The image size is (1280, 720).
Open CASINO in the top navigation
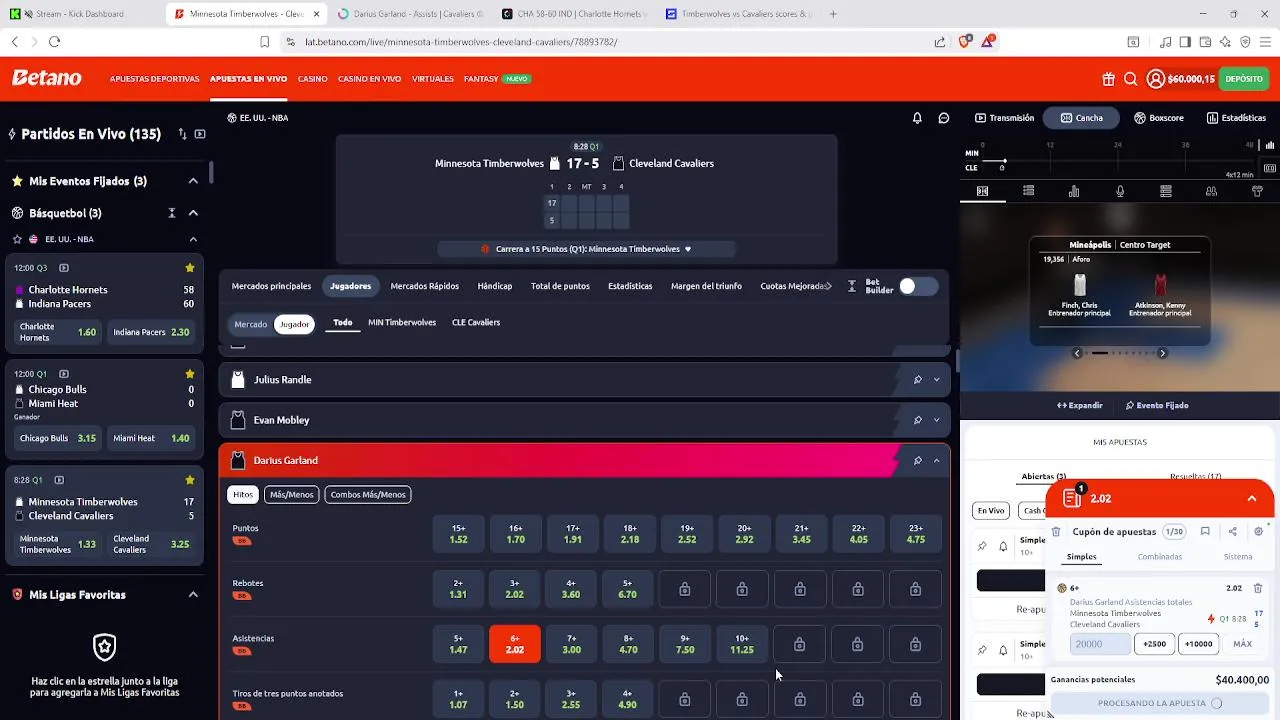point(312,79)
